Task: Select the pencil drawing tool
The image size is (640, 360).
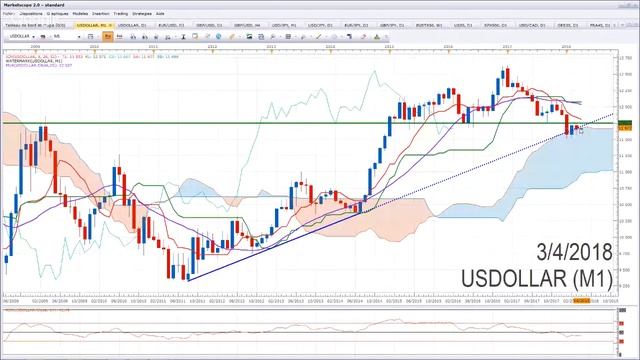Action: point(232,37)
